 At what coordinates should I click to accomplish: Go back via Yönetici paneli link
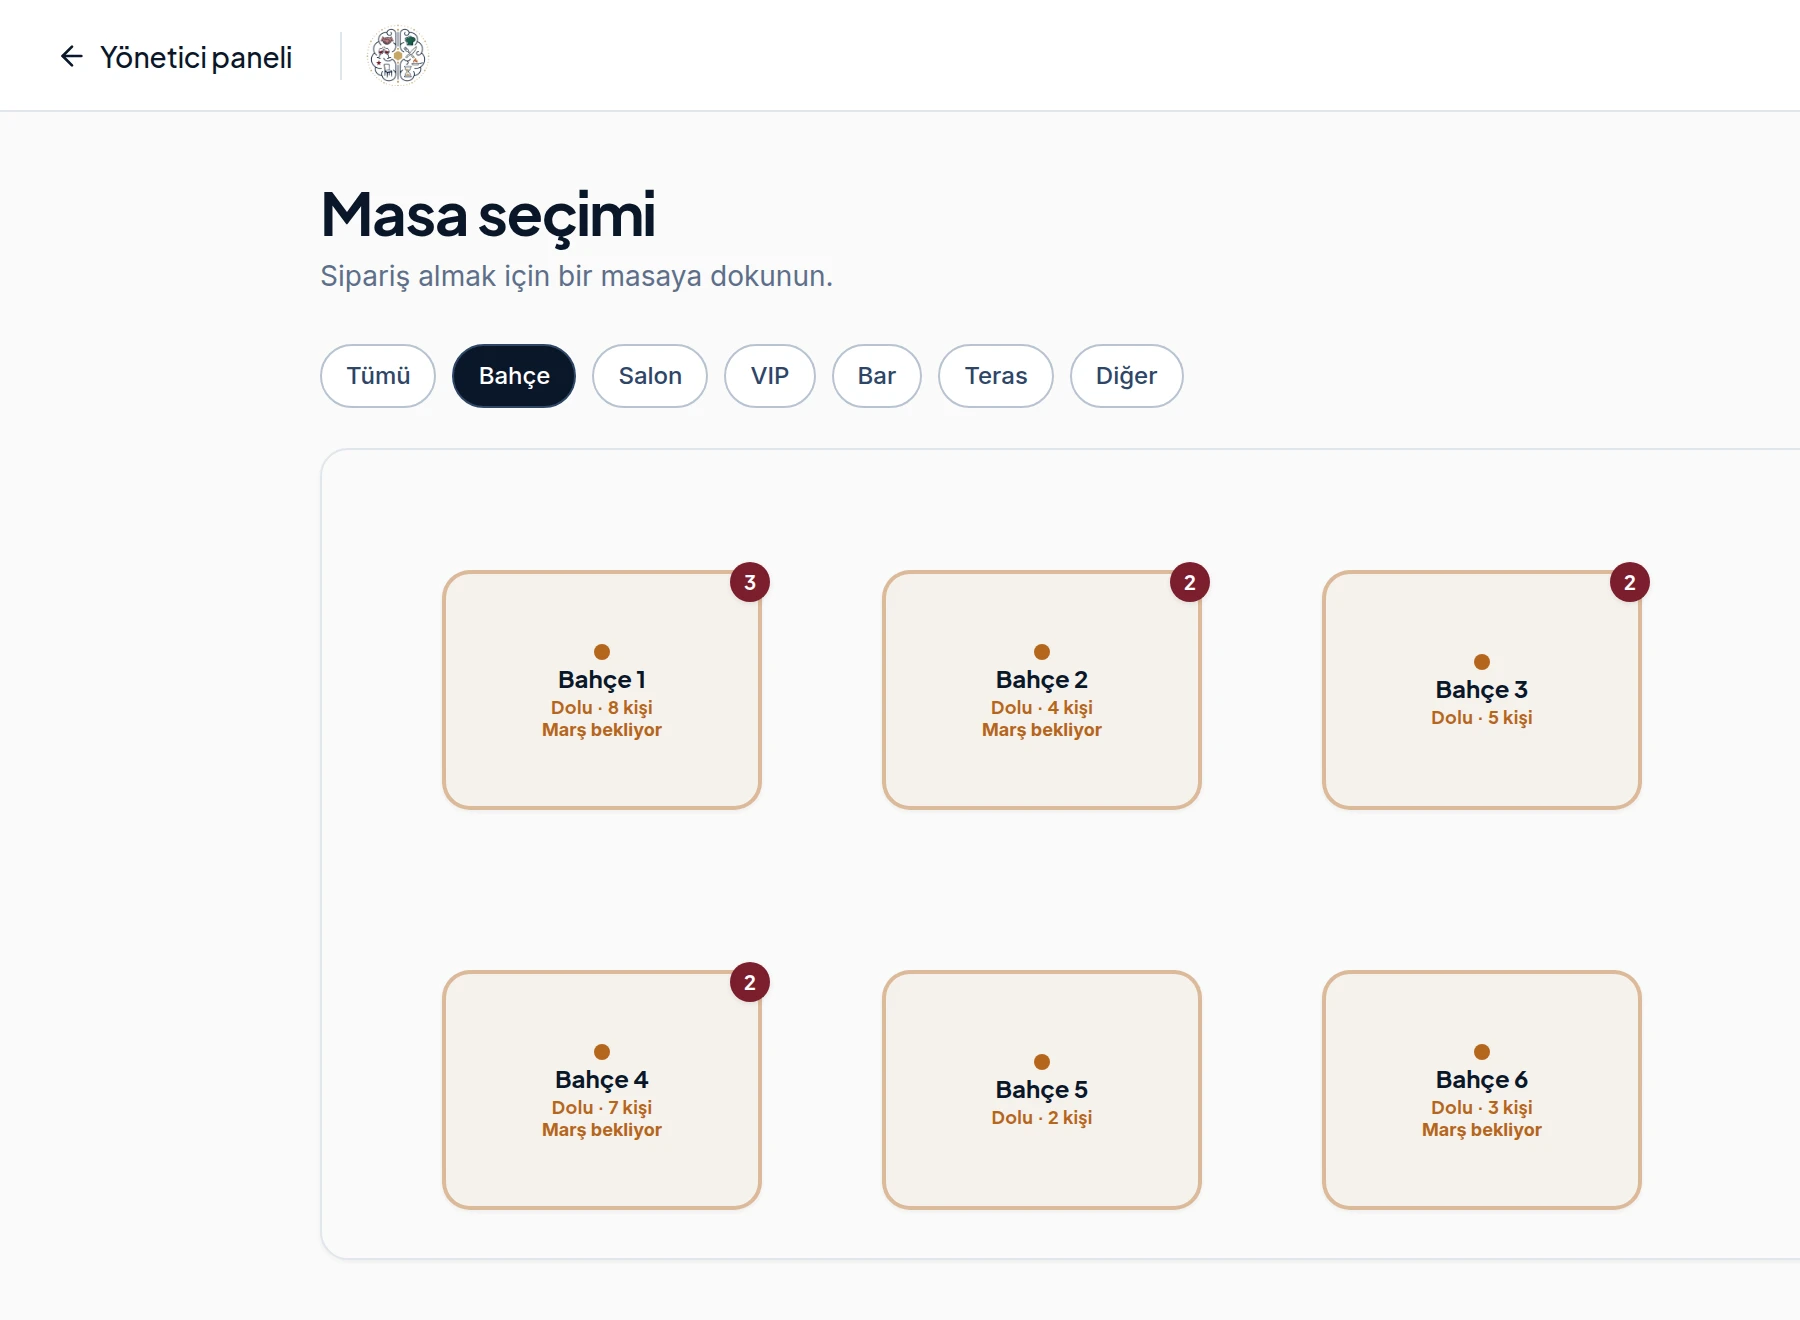tap(176, 57)
